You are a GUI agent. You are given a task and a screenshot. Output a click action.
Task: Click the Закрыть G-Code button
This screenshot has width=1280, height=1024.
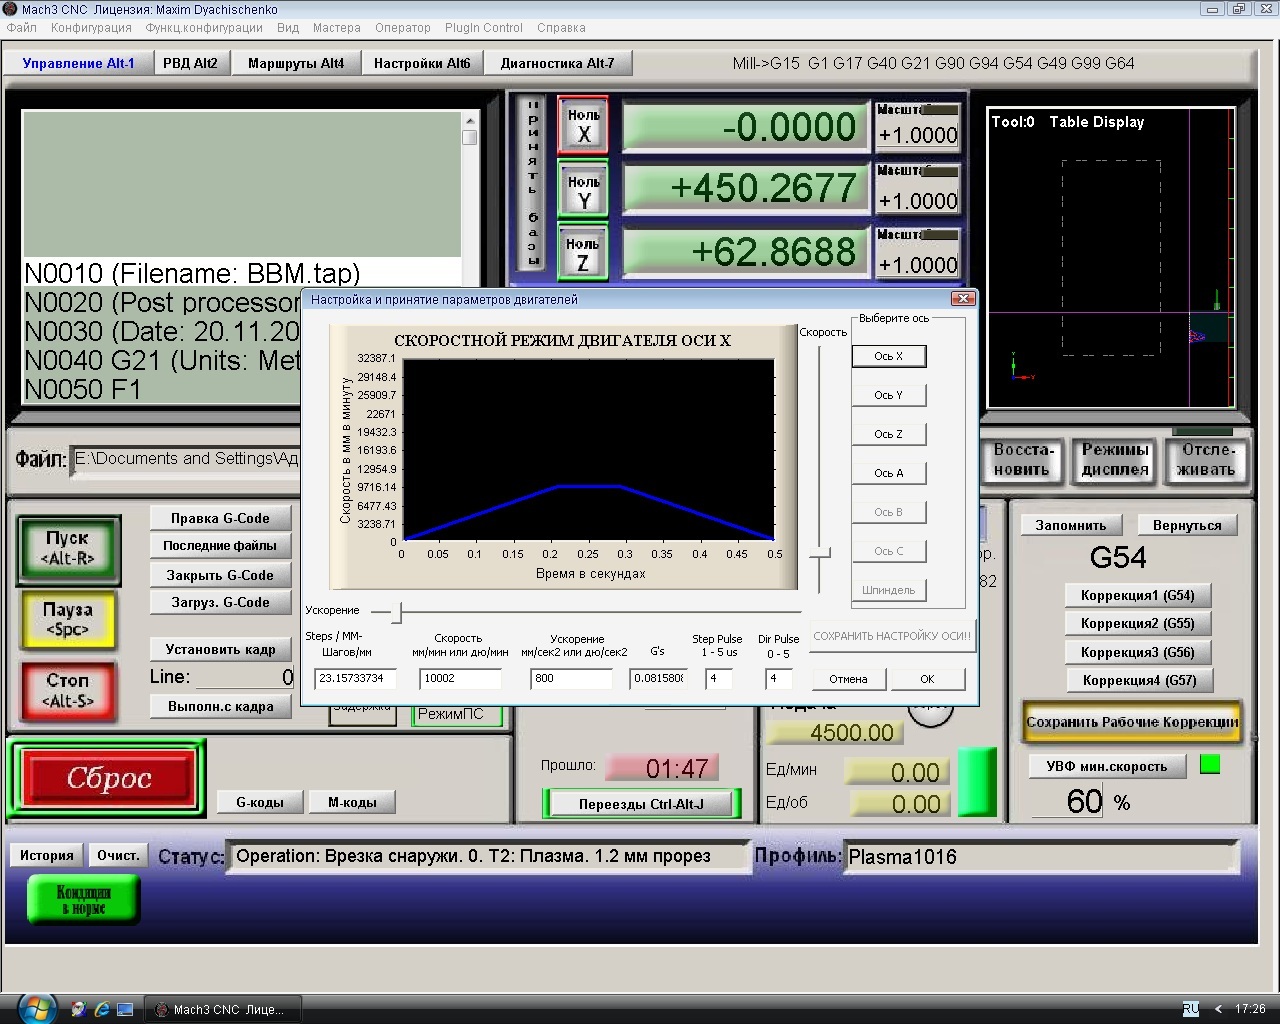[220, 575]
